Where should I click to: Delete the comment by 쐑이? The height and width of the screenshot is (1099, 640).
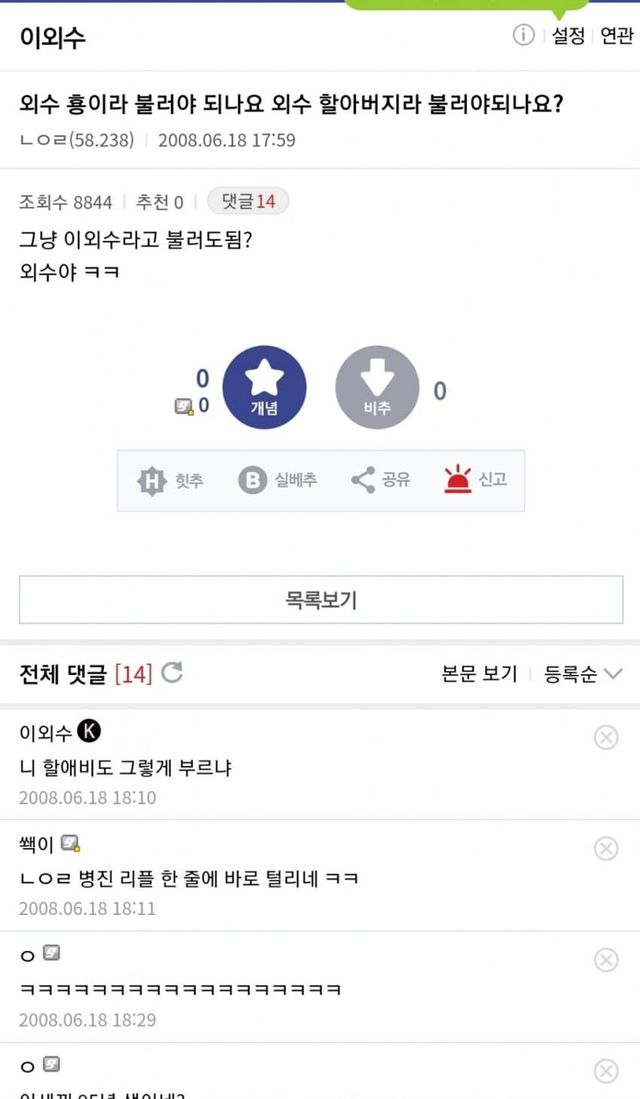click(606, 848)
